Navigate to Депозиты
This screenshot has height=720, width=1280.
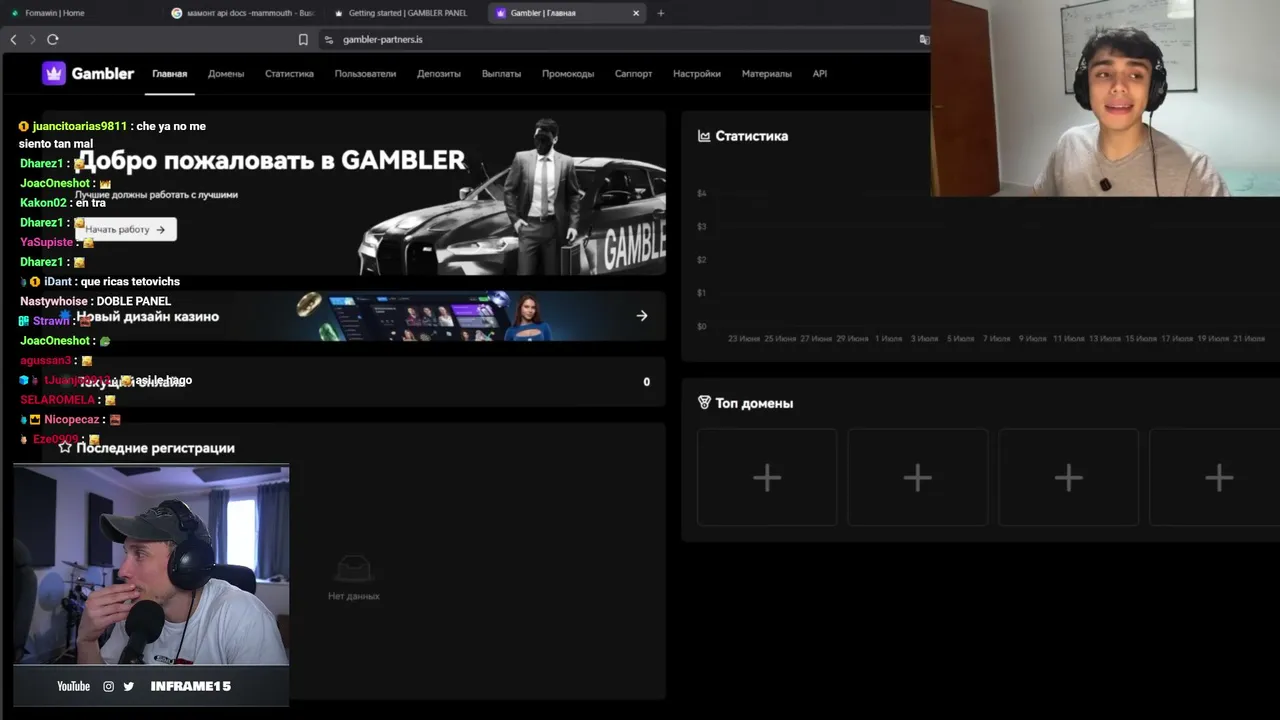439,74
